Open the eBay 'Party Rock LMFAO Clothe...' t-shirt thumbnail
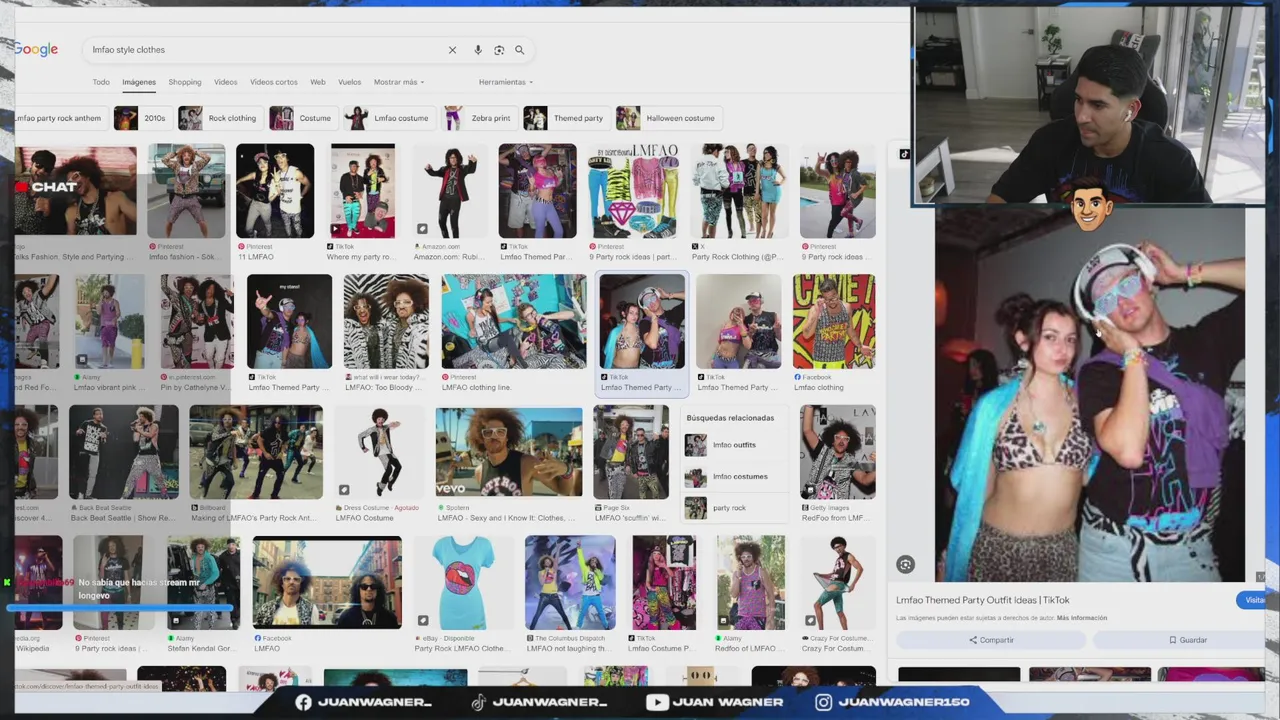 [463, 583]
